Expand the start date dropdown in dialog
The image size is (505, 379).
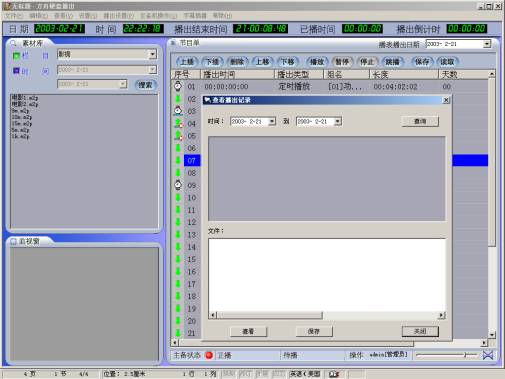click(x=272, y=121)
